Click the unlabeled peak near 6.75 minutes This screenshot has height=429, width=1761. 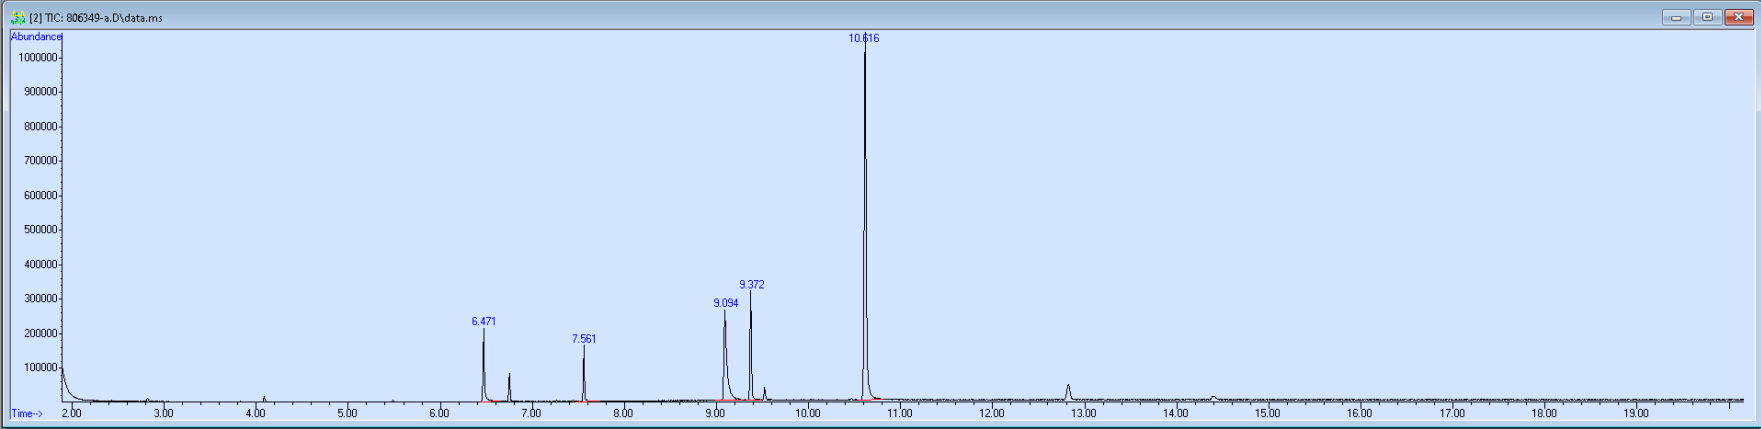(x=509, y=387)
